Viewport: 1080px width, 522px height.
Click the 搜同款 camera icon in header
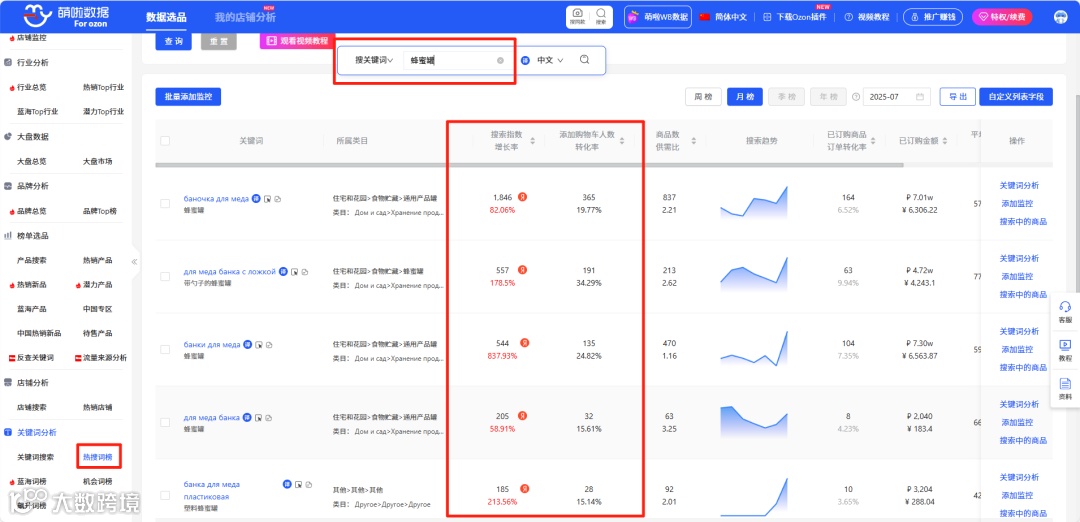pyautogui.click(x=577, y=17)
